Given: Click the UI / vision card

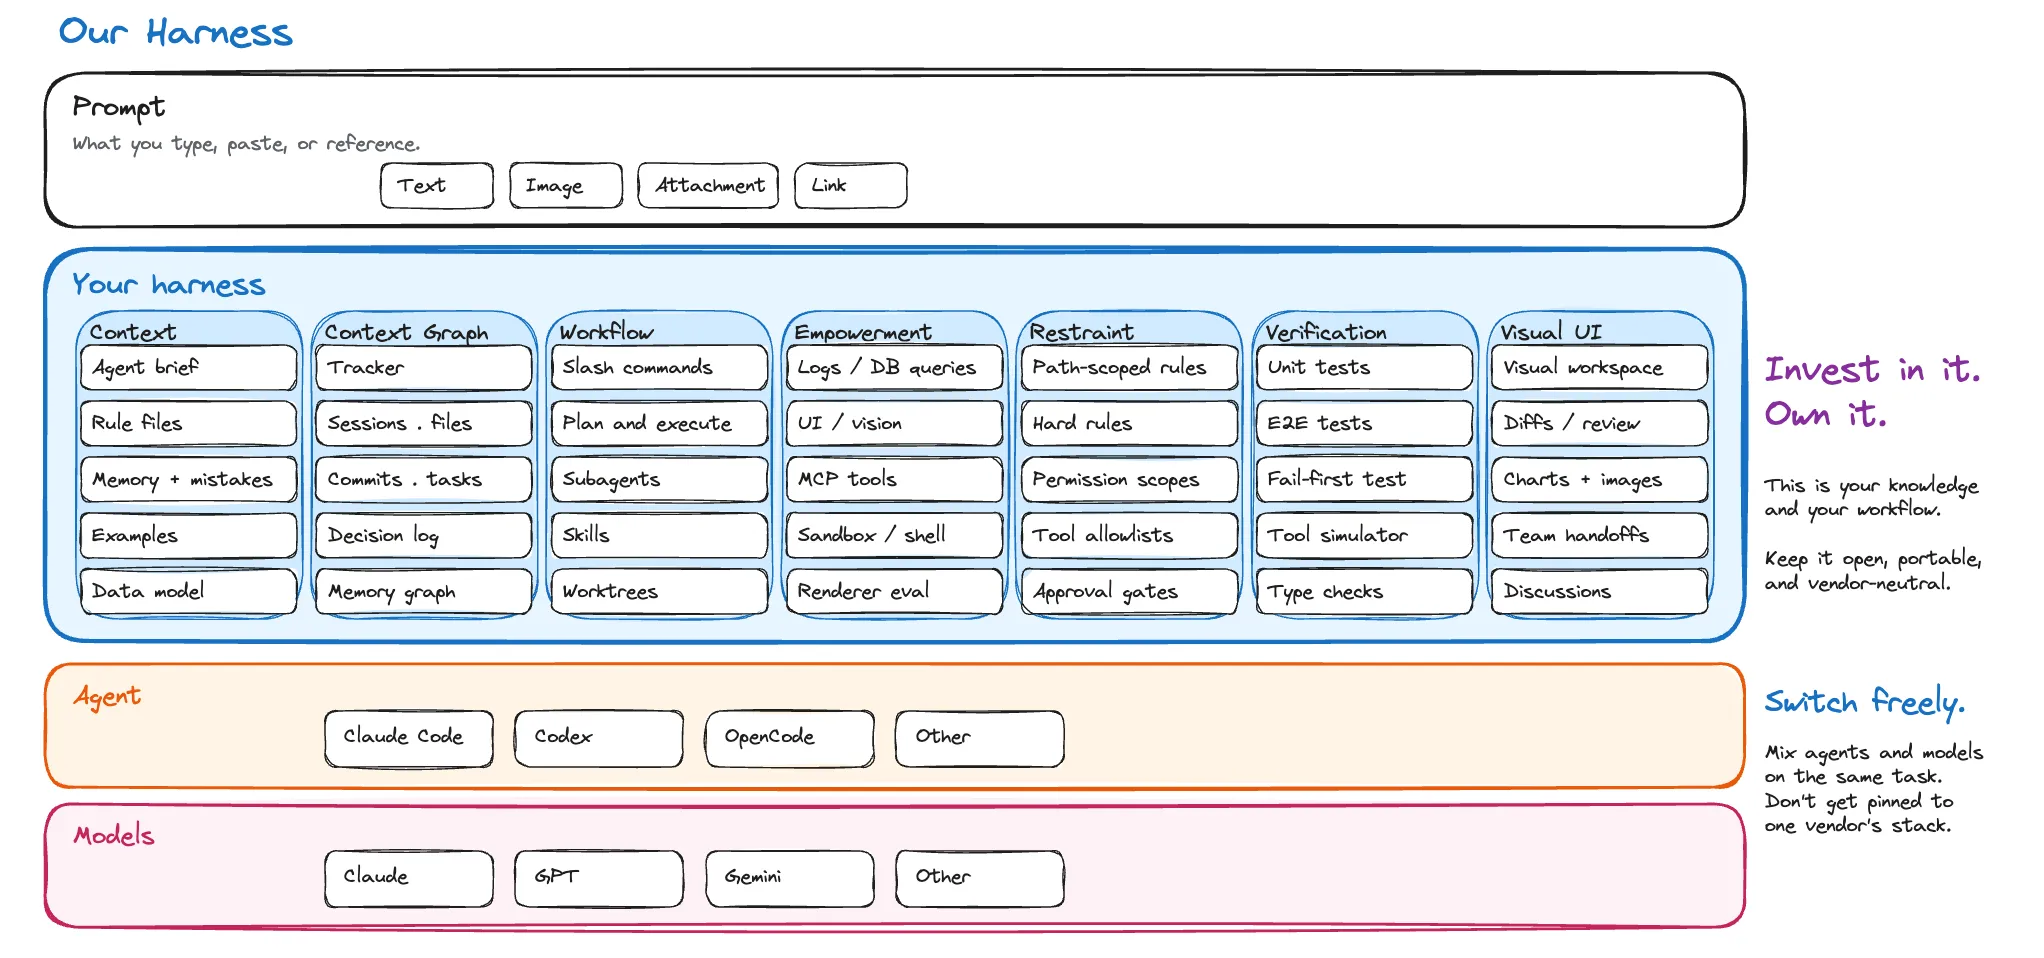Looking at the screenshot, I should click(x=895, y=424).
